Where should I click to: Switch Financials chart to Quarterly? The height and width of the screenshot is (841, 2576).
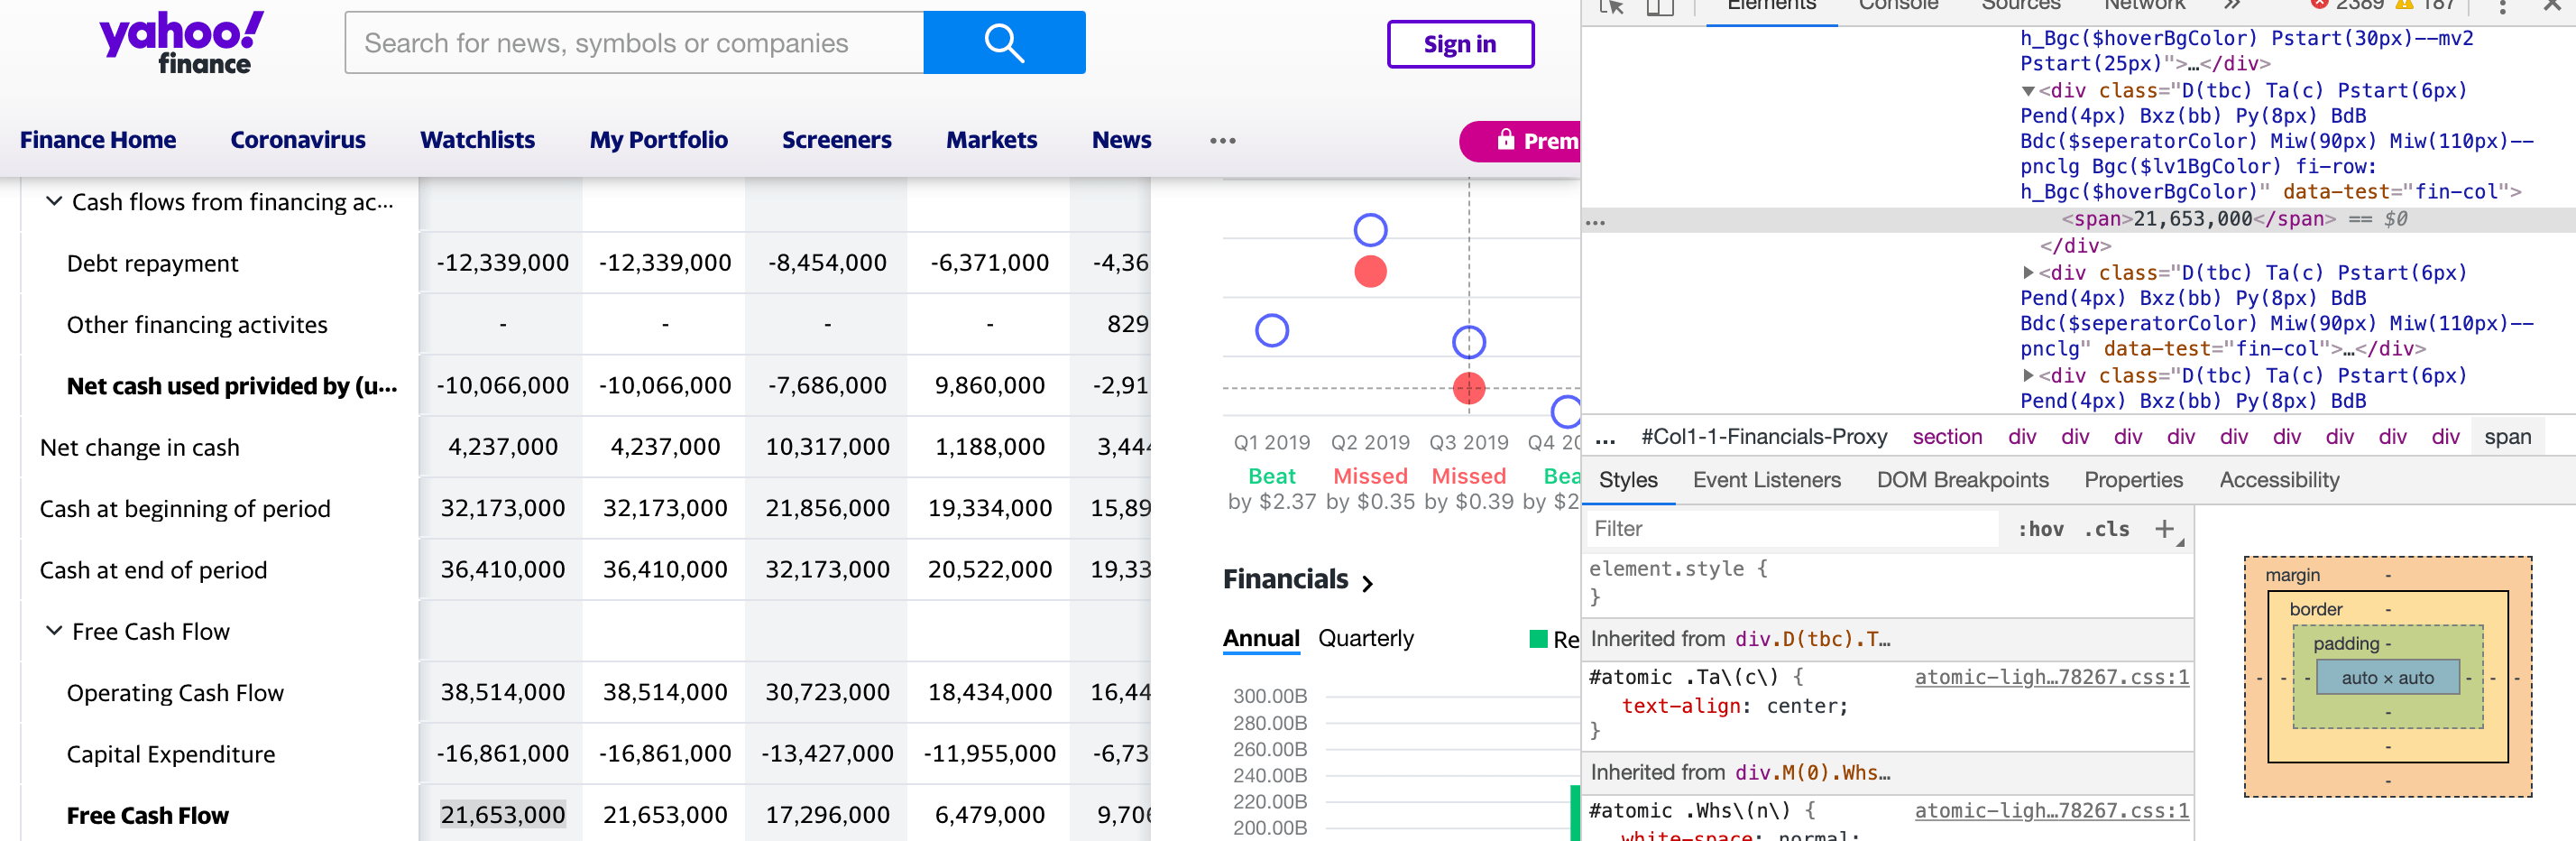[1365, 639]
